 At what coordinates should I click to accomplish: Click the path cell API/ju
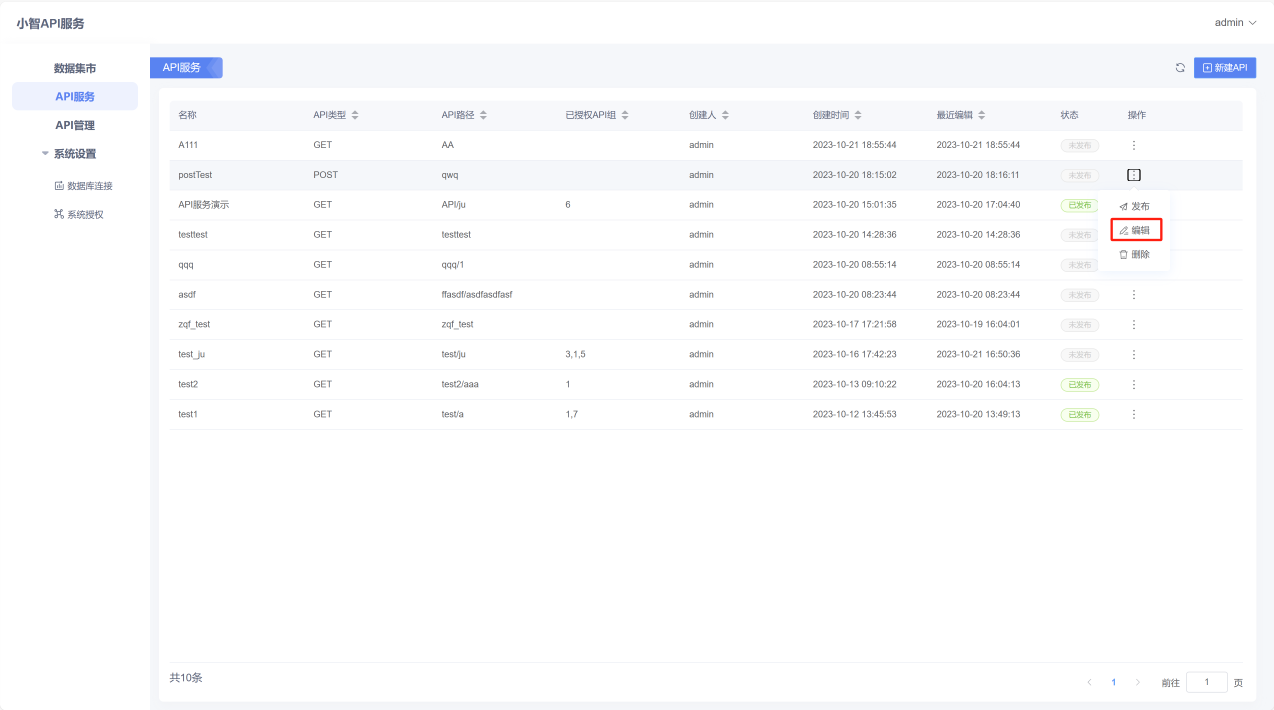(454, 205)
